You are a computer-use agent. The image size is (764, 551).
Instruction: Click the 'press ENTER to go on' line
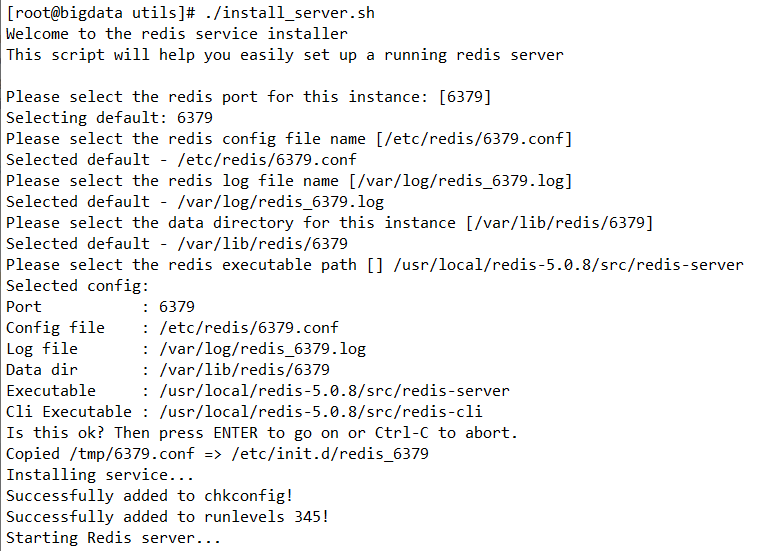click(x=262, y=433)
